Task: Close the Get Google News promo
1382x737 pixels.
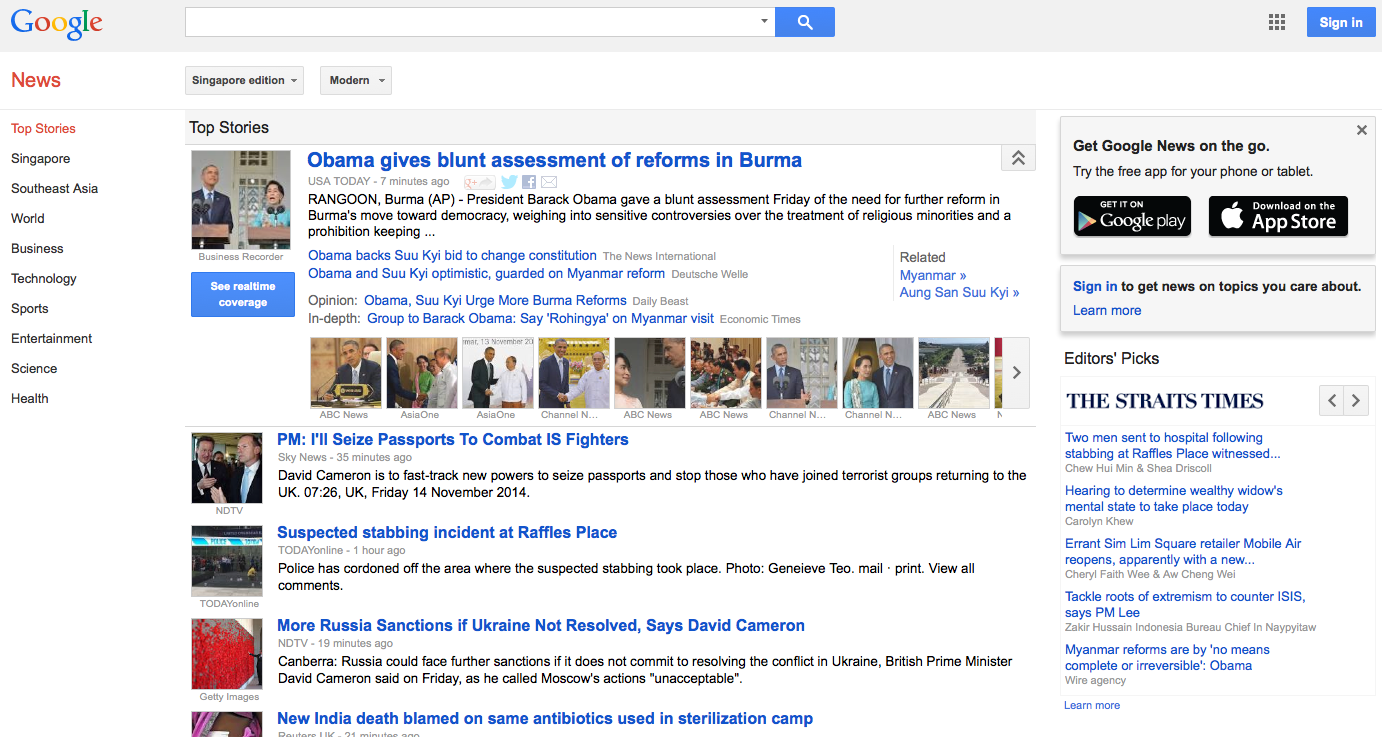Action: (x=1361, y=130)
